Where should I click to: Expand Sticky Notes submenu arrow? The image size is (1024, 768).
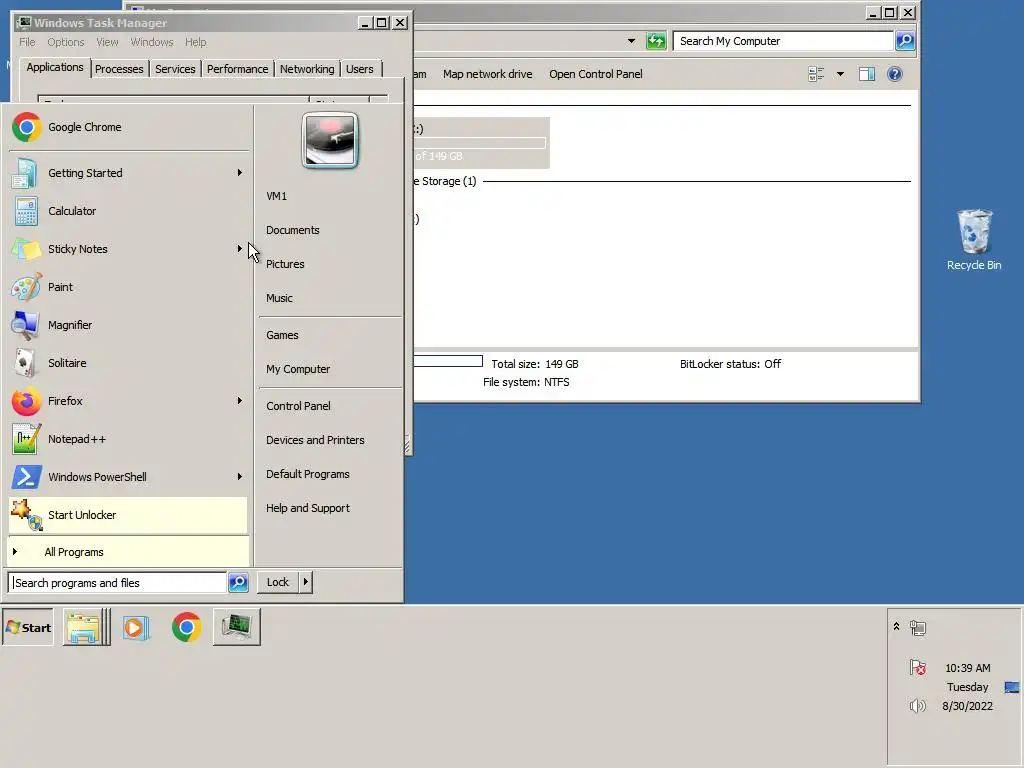pos(240,249)
